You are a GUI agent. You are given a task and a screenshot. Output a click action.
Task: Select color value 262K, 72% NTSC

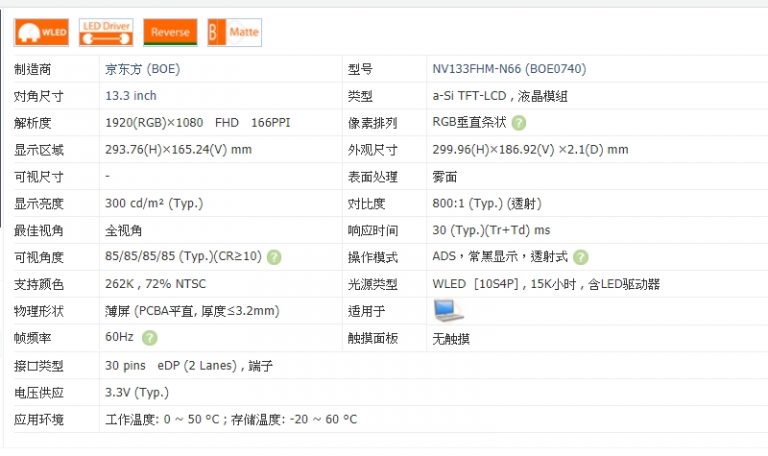tap(155, 284)
